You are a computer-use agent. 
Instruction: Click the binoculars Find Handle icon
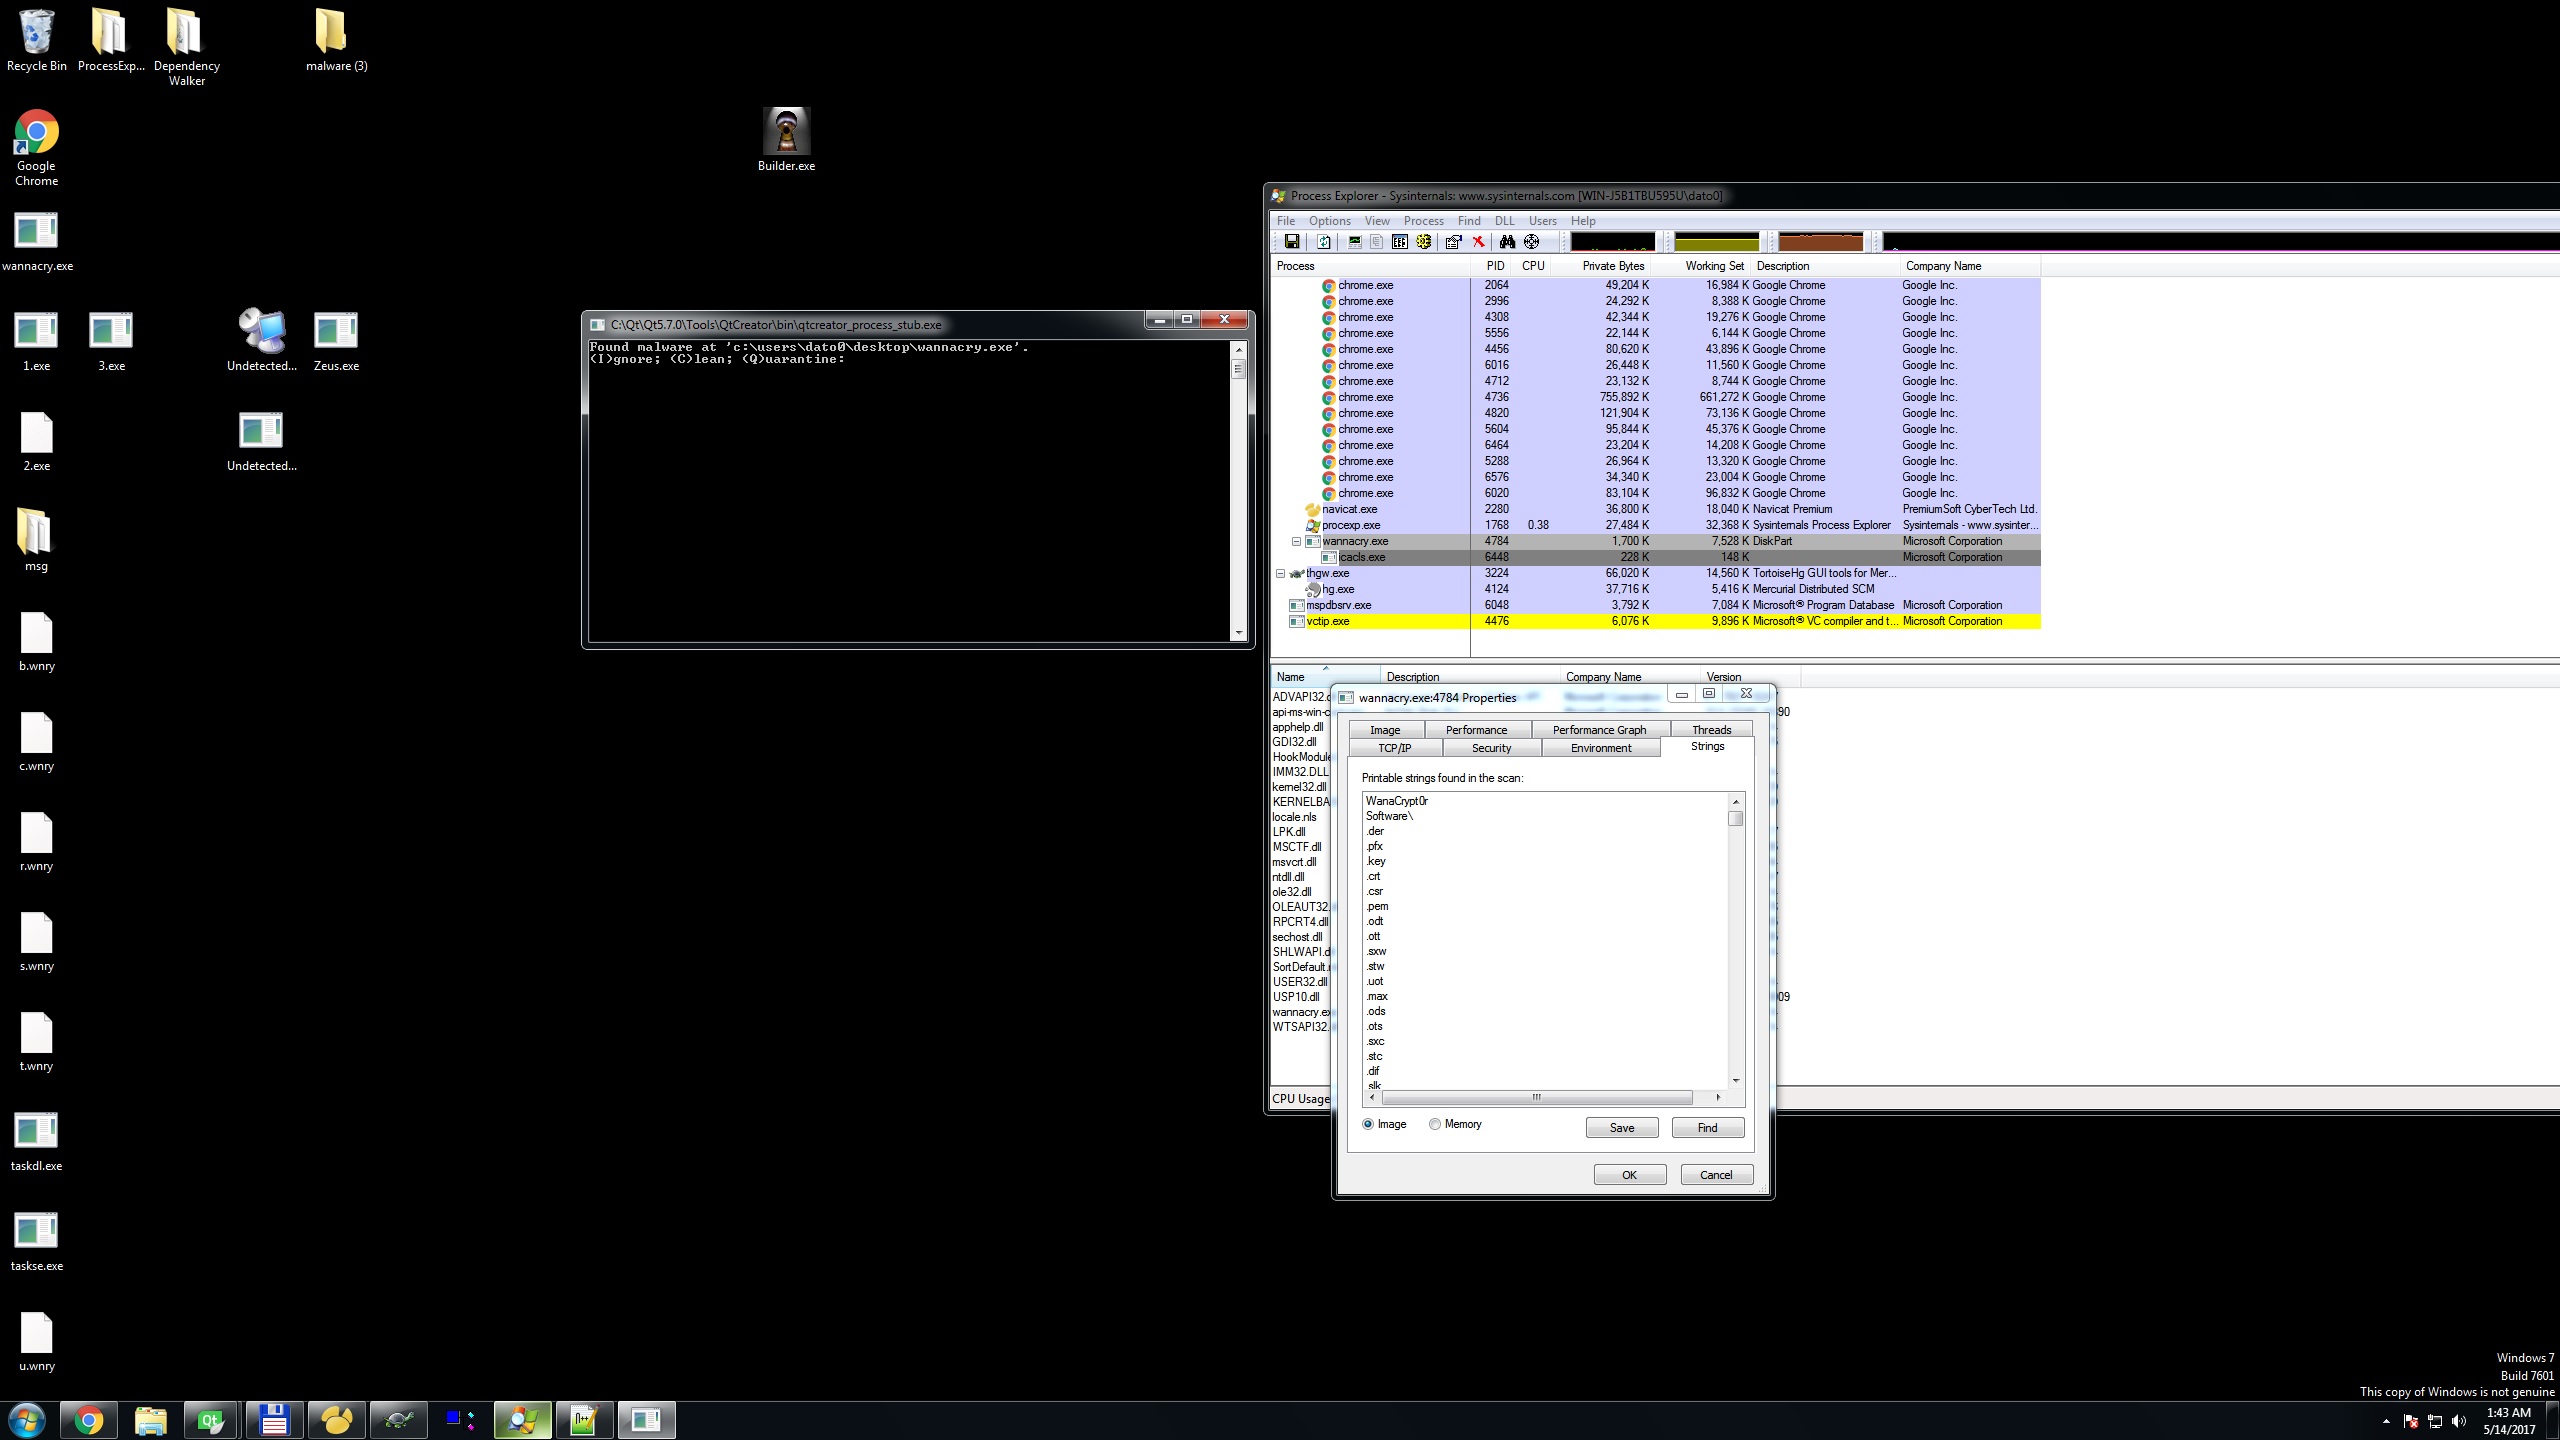pos(1506,242)
